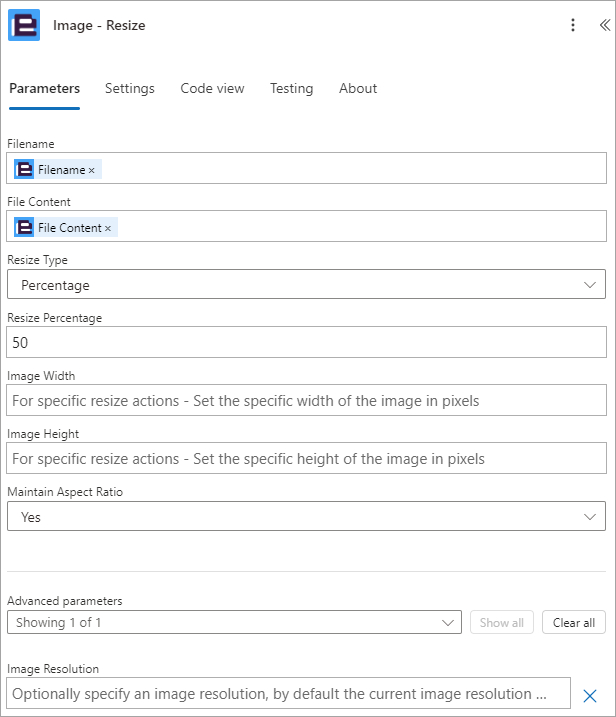Click into the Image Width field
Screen dimensions: 616x717
306,400
